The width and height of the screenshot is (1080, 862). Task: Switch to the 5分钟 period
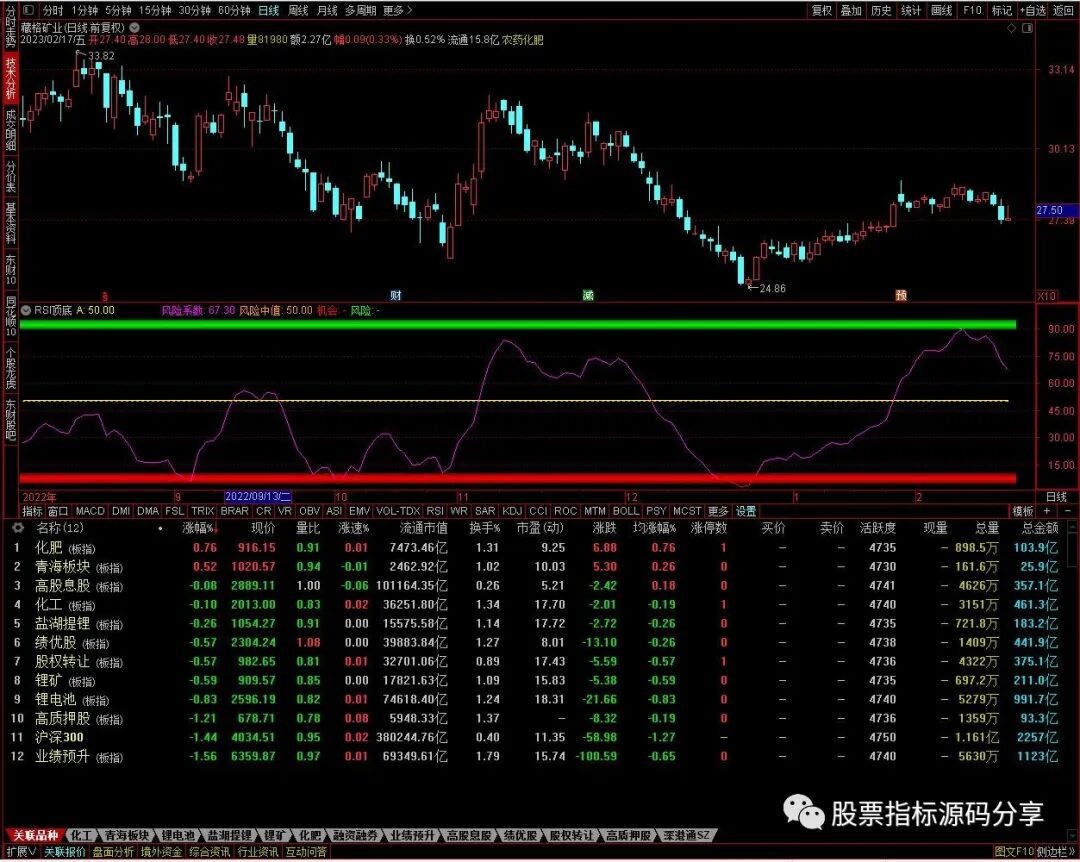[x=118, y=10]
